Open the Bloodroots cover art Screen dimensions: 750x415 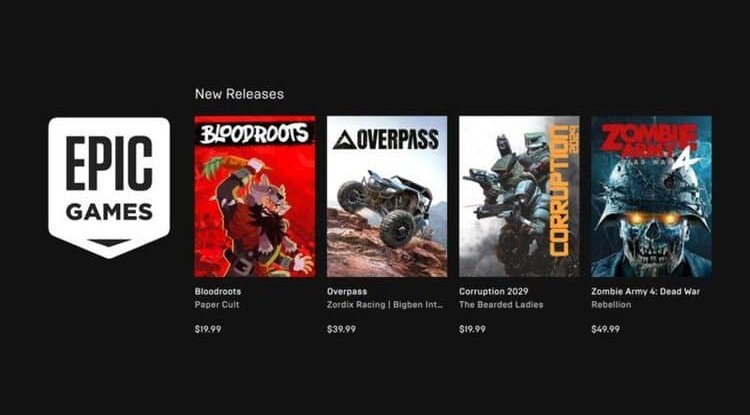255,196
